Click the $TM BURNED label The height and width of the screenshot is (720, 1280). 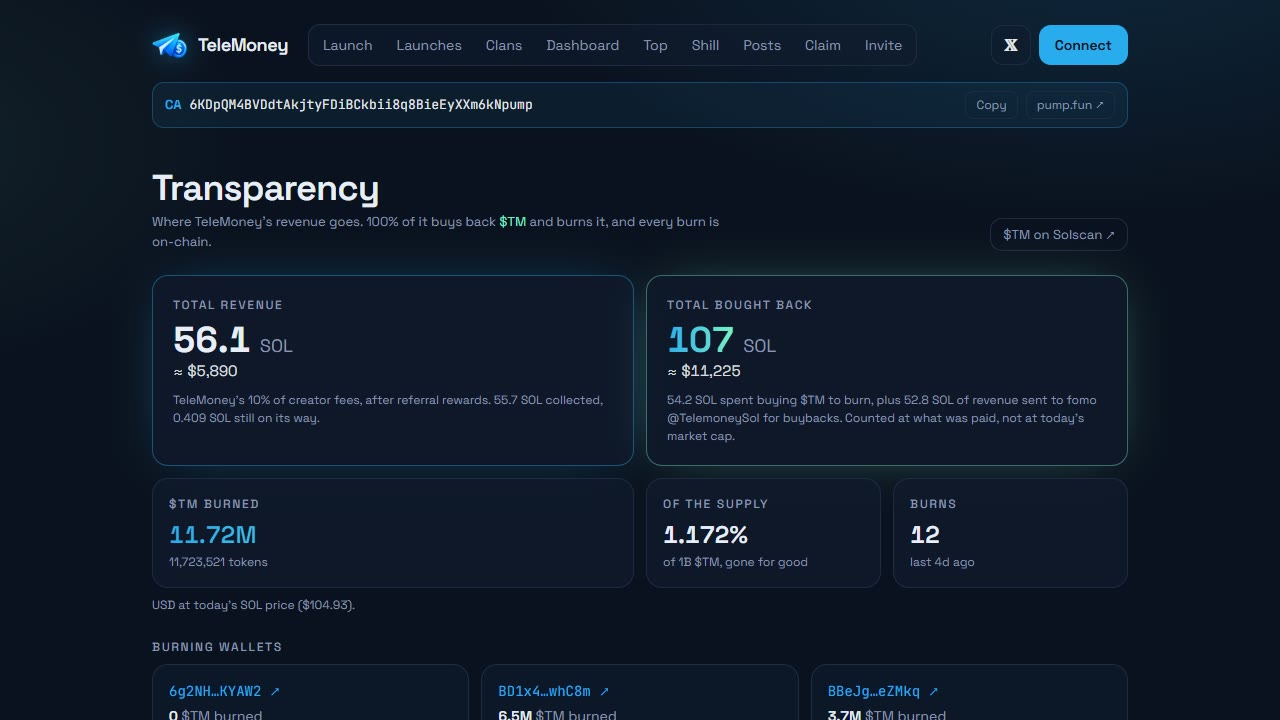point(214,504)
